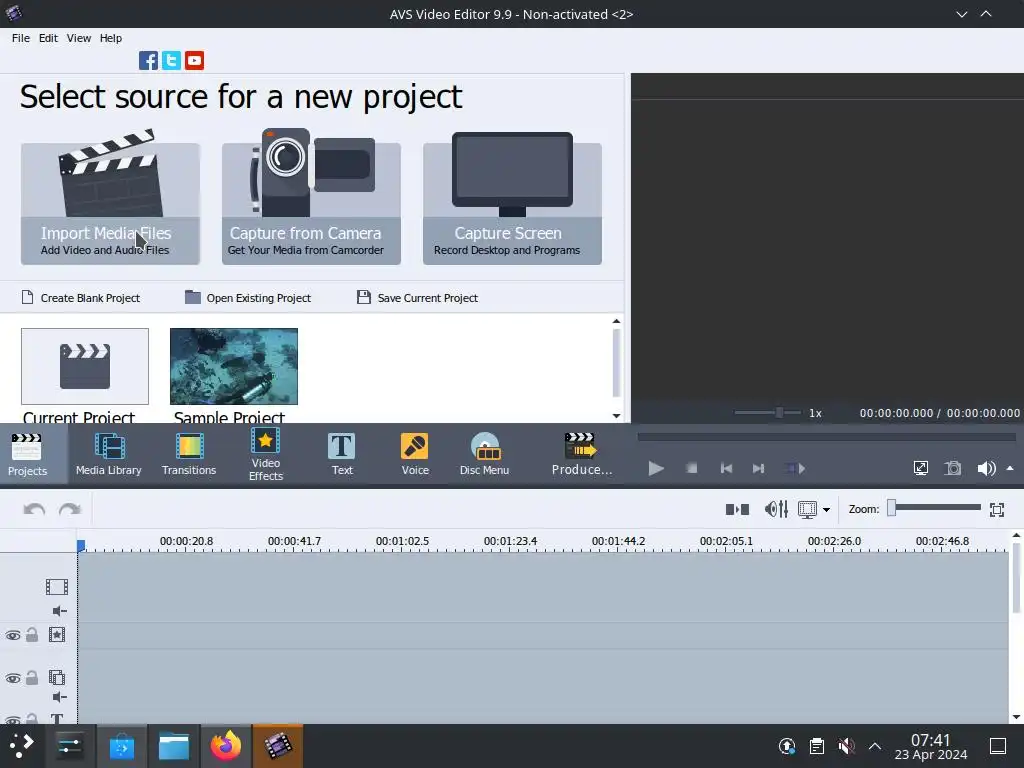Open the audio mixer icon
The image size is (1024, 768).
coord(776,509)
